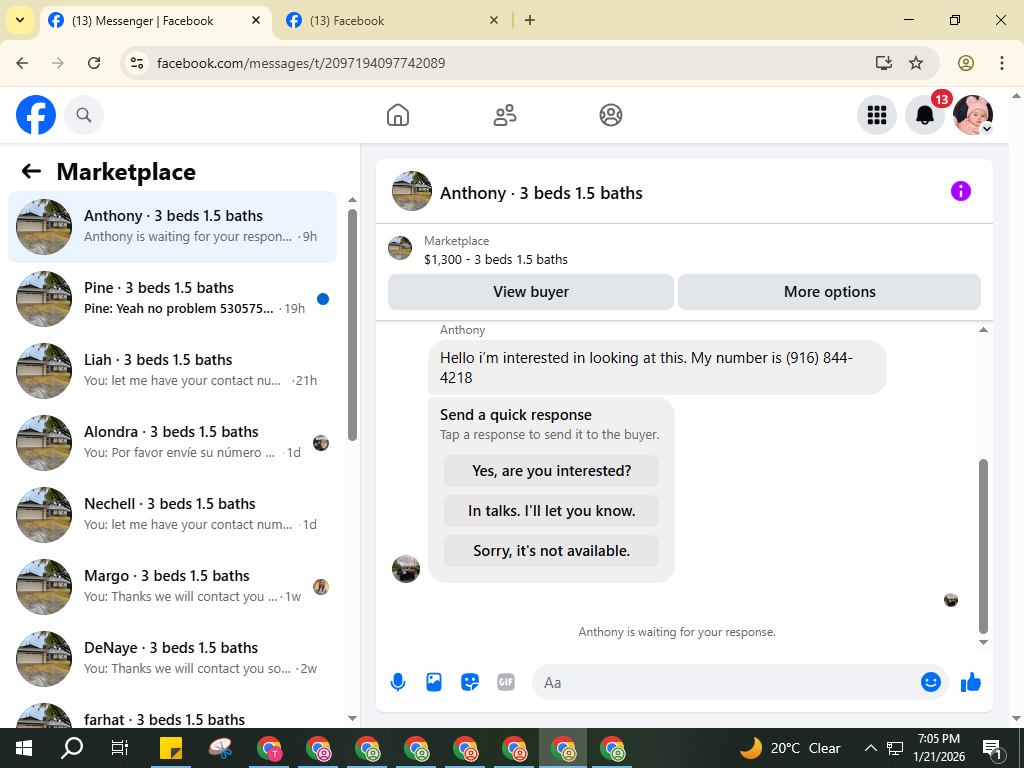Send quick reply 'Yes, are you interested?'

[551, 471]
